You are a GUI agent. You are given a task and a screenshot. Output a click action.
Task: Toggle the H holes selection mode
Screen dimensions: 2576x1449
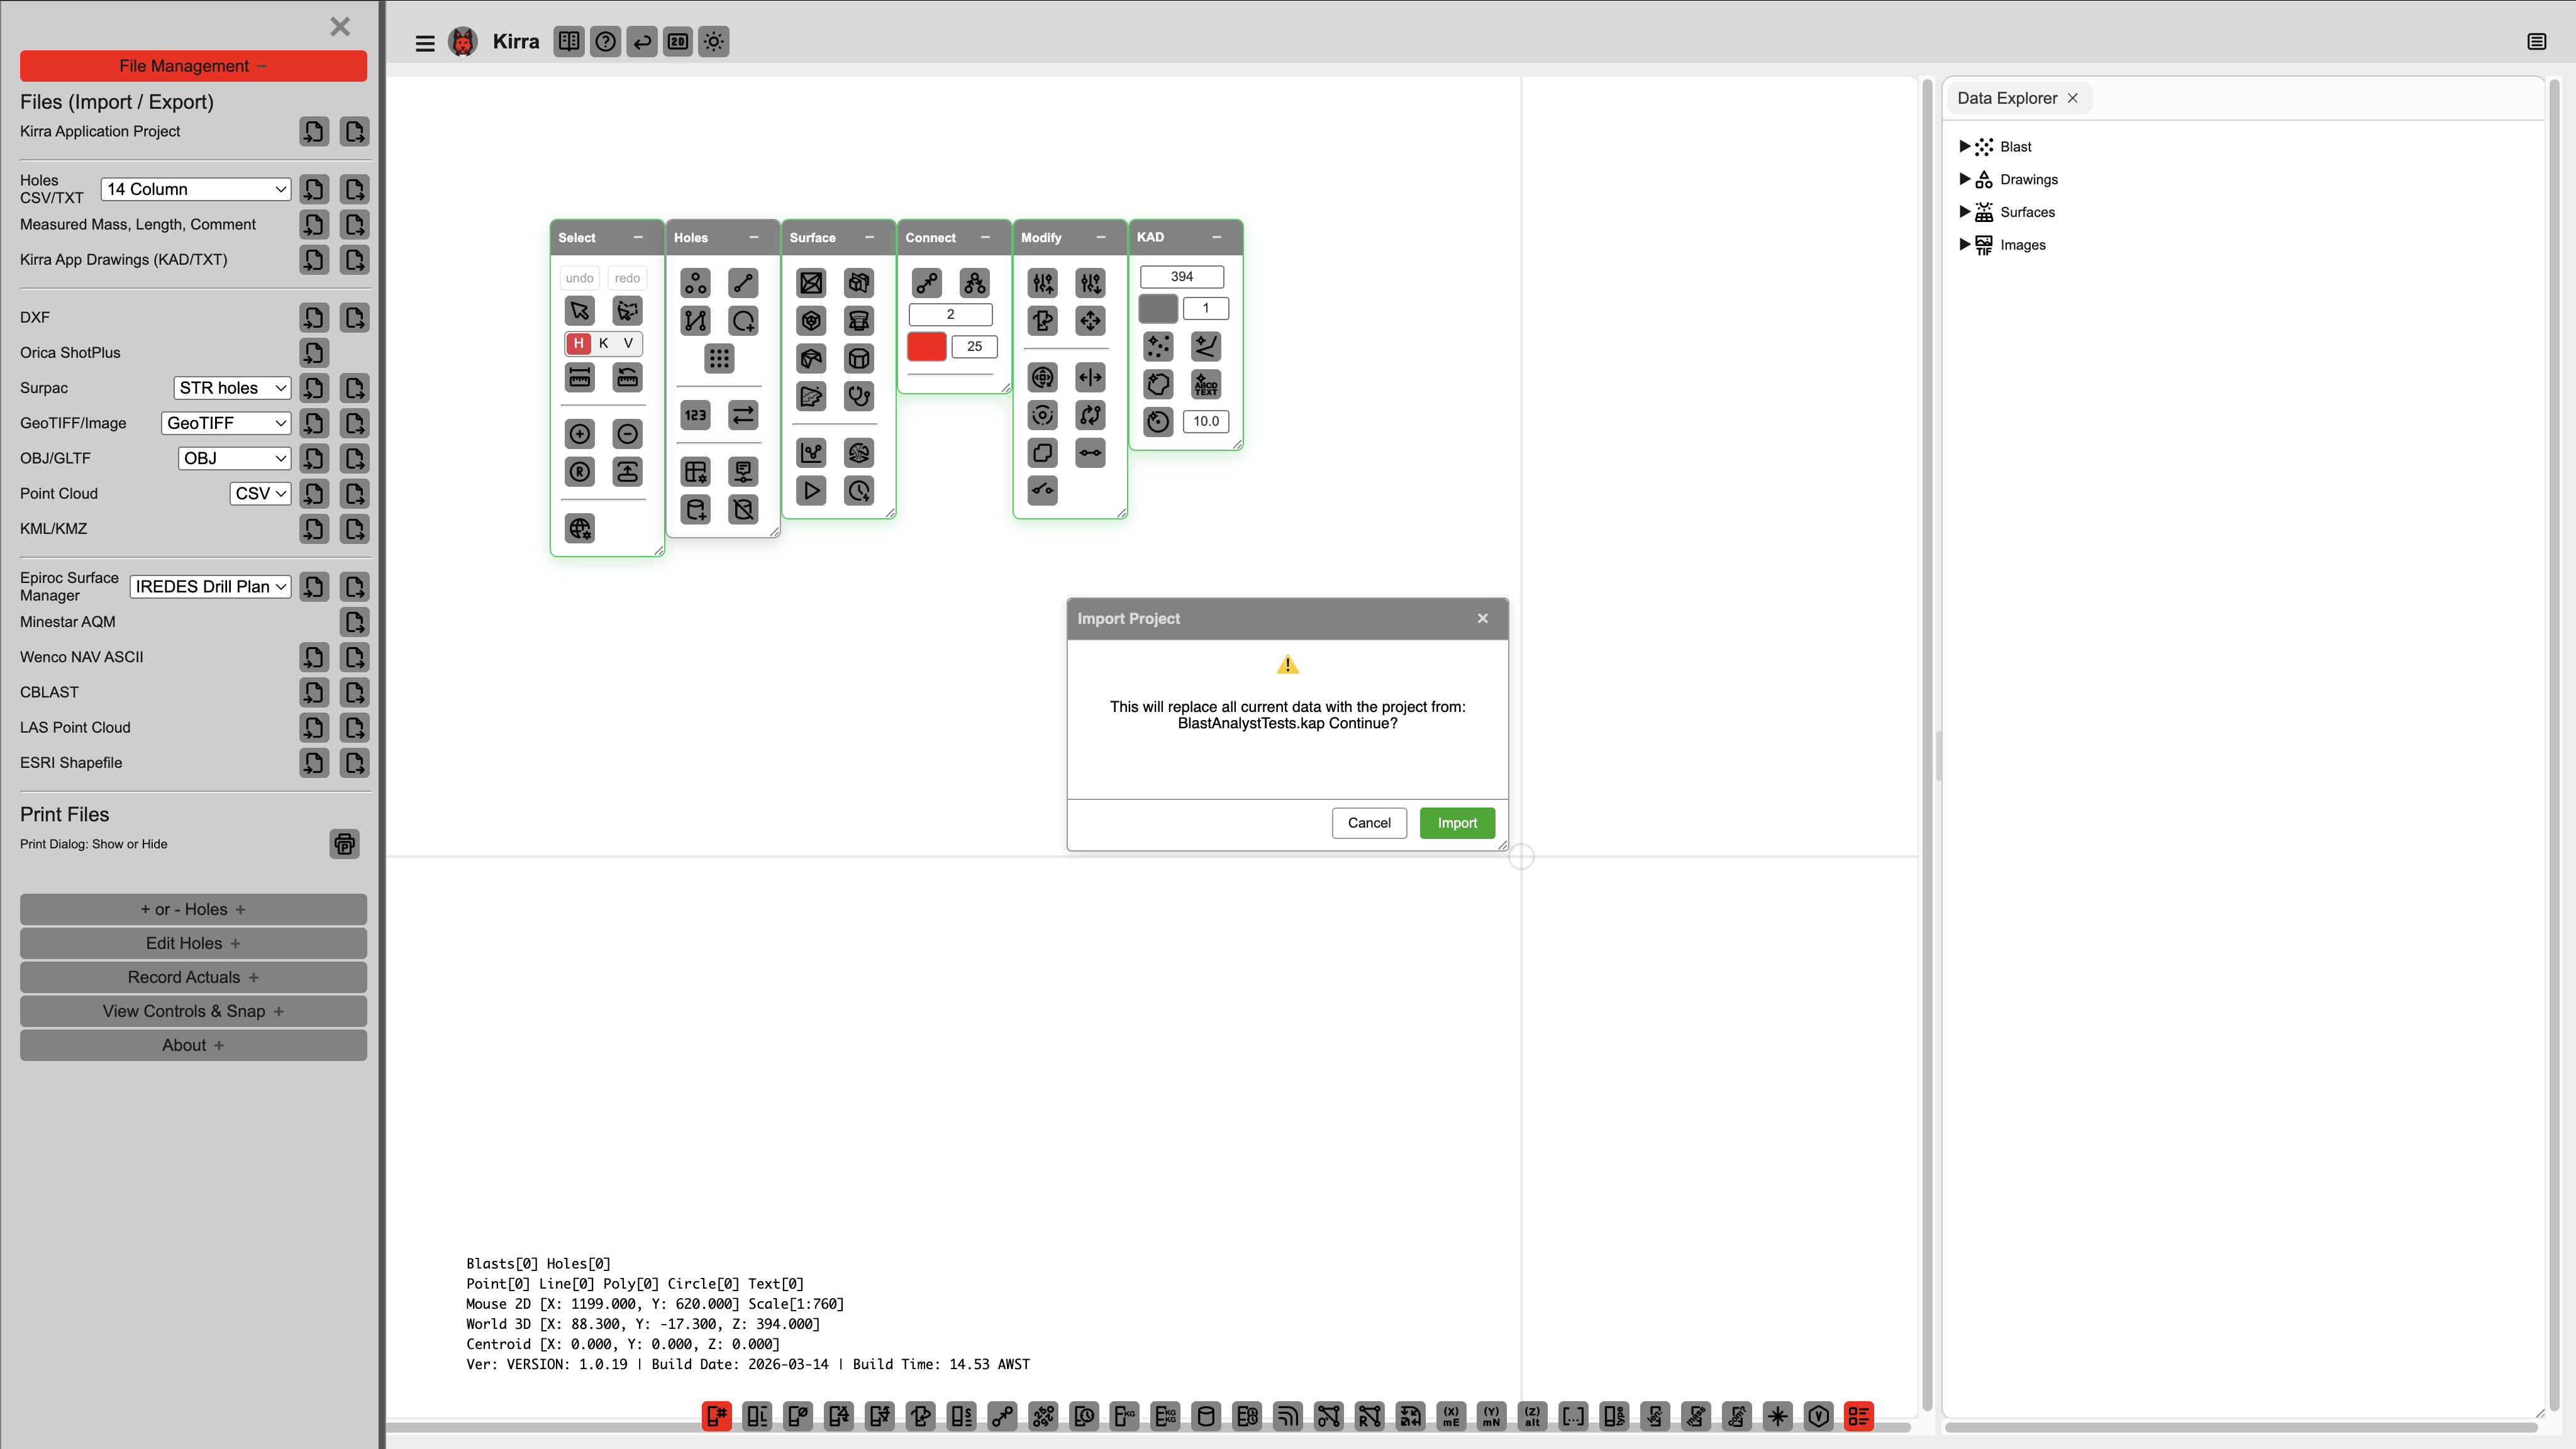[578, 343]
